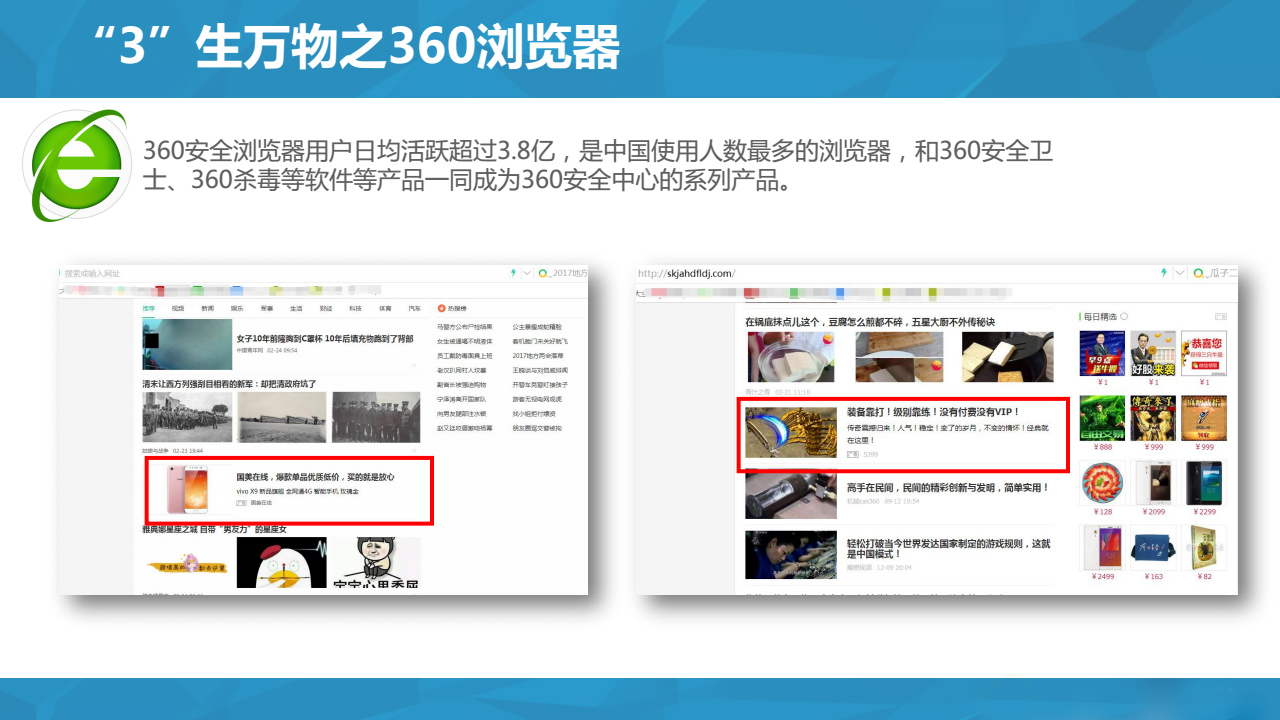Open the 国美在线 ad headline
This screenshot has height=720, width=1280.
(315, 477)
